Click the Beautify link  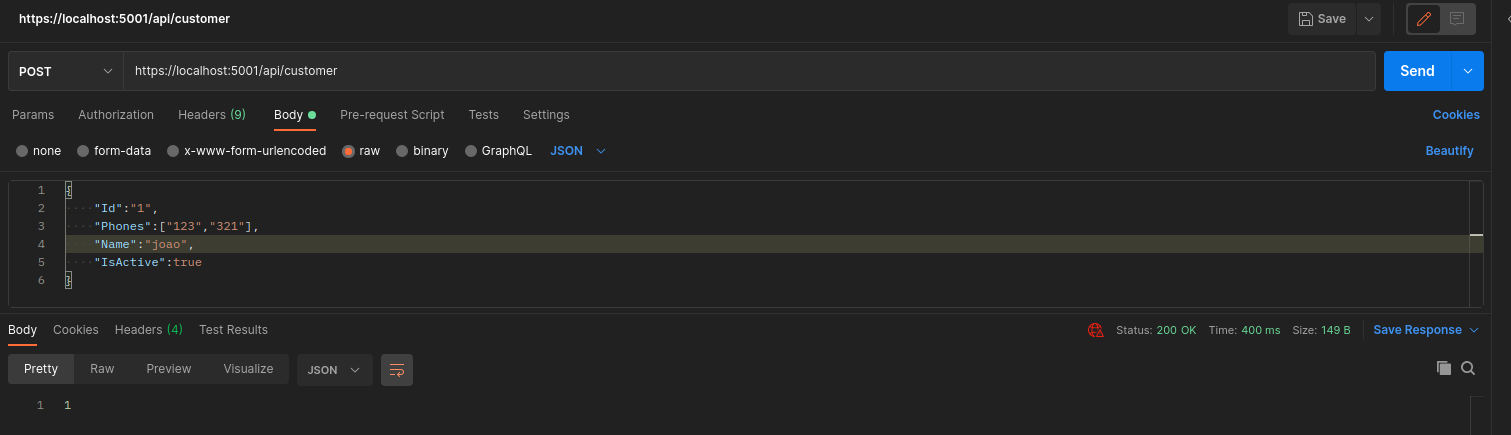[1449, 151]
